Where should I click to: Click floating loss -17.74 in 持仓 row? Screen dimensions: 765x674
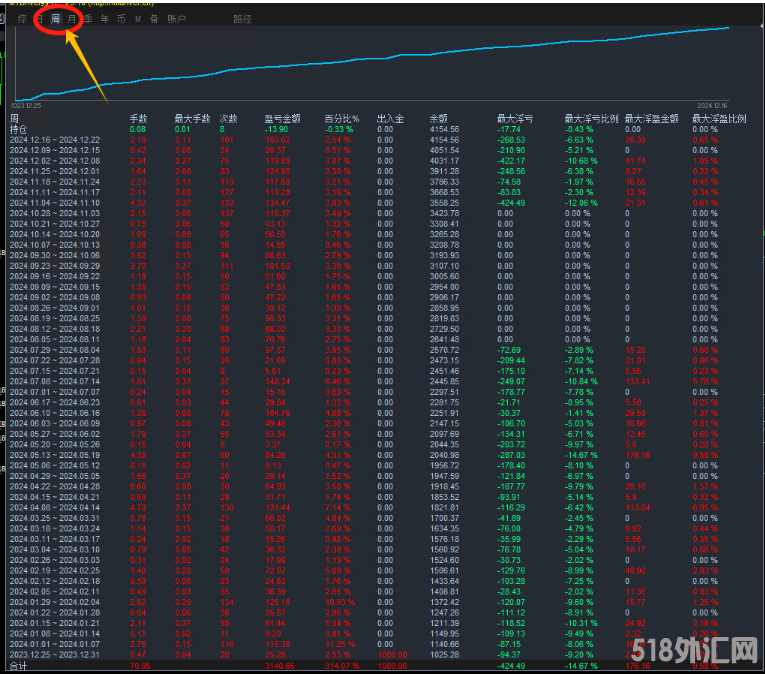[x=509, y=129]
